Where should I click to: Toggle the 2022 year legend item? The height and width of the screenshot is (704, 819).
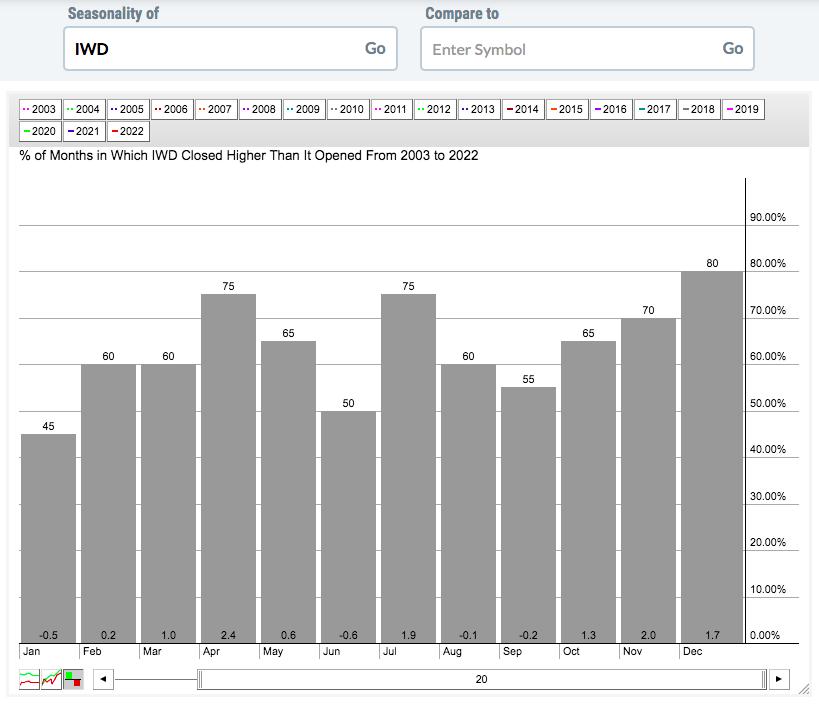(127, 131)
